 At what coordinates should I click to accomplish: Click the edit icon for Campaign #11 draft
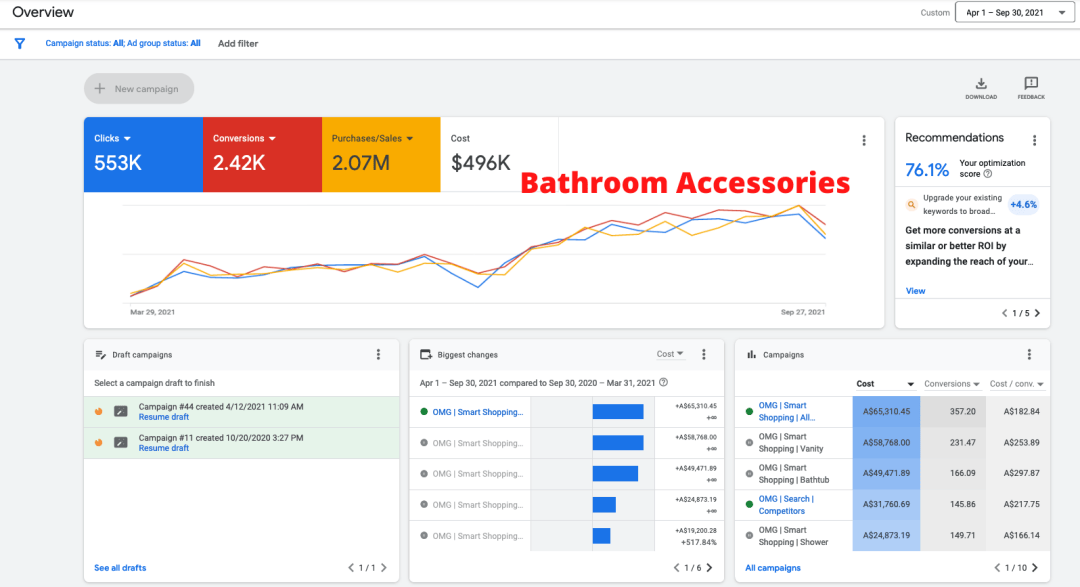(121, 442)
